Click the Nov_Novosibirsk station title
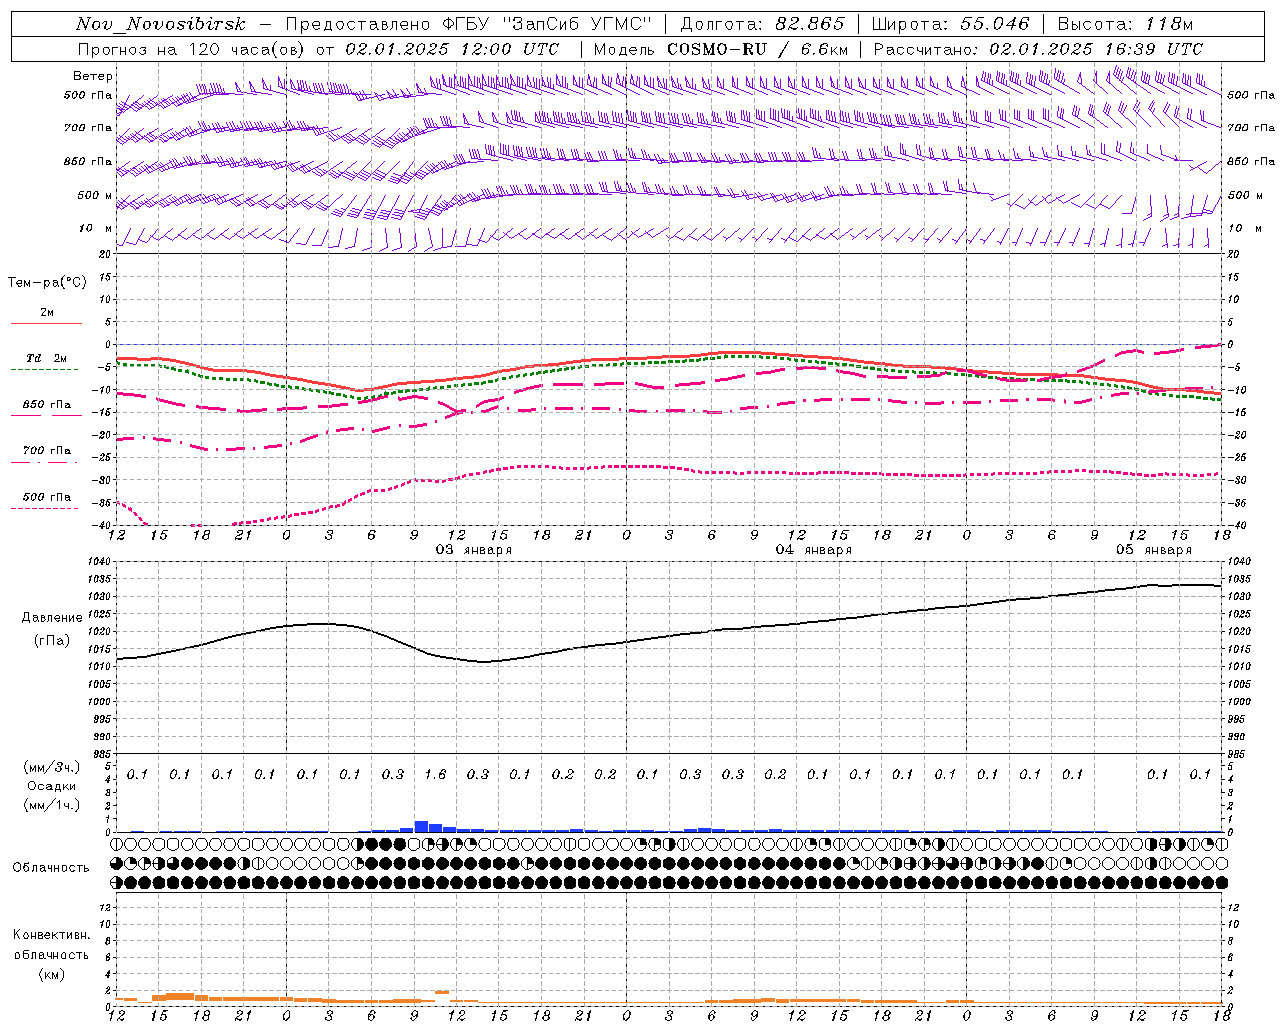This screenshot has width=1280, height=1024. (160, 24)
